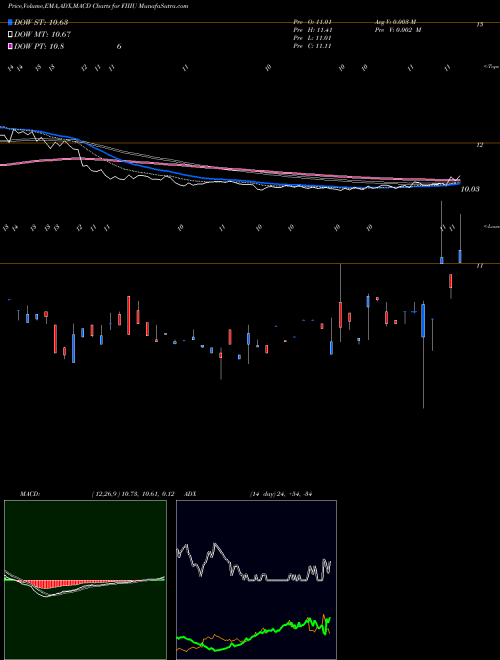Image resolution: width=500 pixels, height=660 pixels.
Task: Click the chart title mentioning MunafaSutra.com
Action: [98, 6]
